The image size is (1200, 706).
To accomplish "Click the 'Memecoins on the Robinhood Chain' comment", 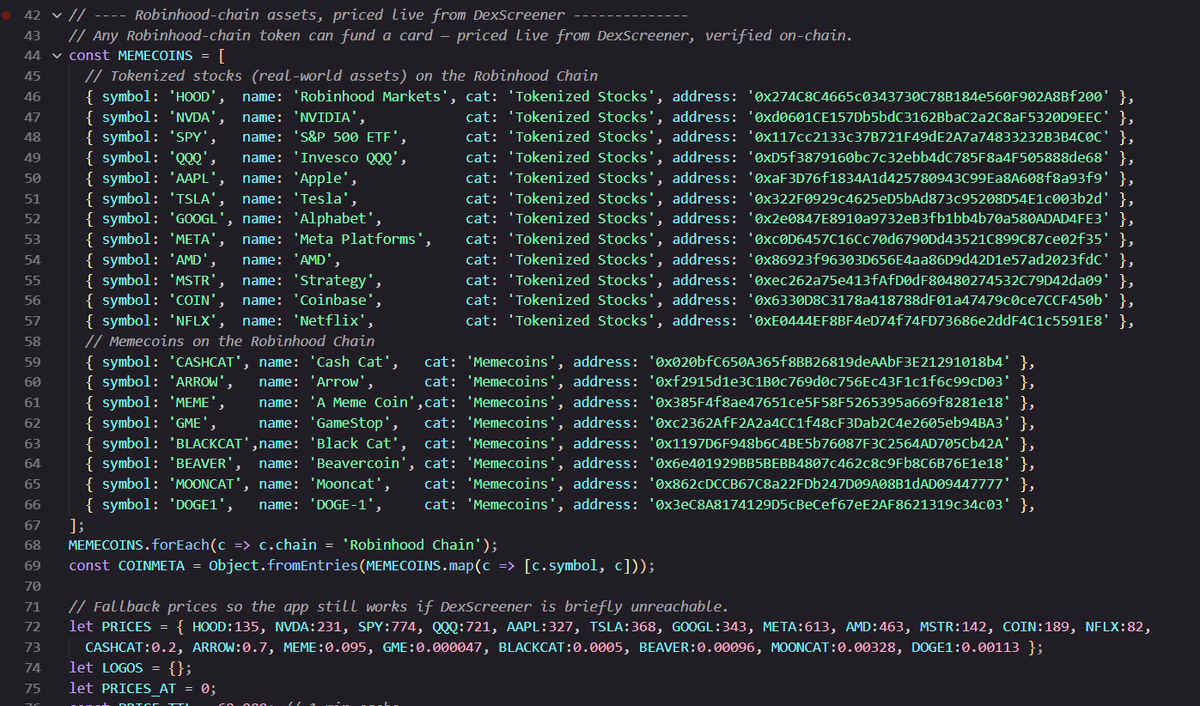I will (x=228, y=341).
